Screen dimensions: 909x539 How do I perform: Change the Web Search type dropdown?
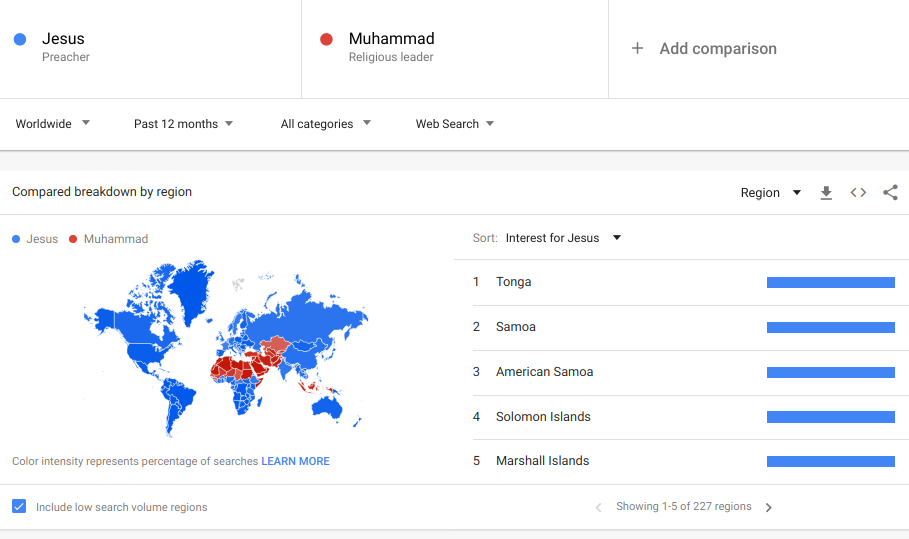click(455, 123)
